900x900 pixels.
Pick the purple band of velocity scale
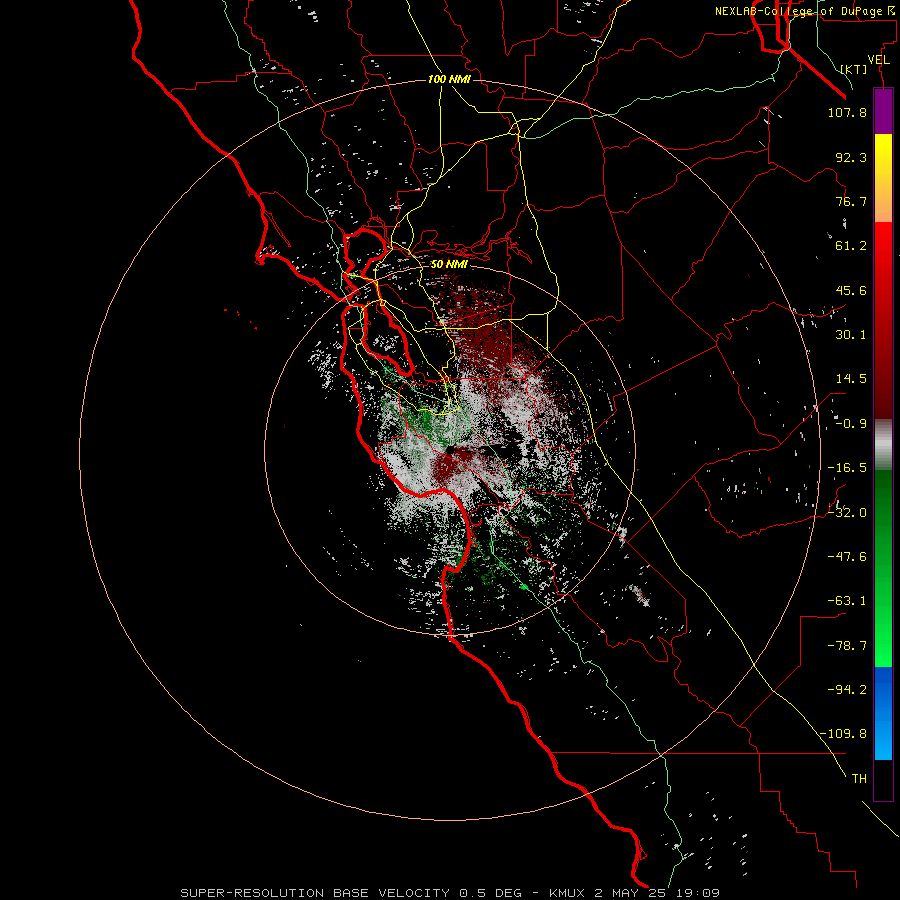coord(883,112)
